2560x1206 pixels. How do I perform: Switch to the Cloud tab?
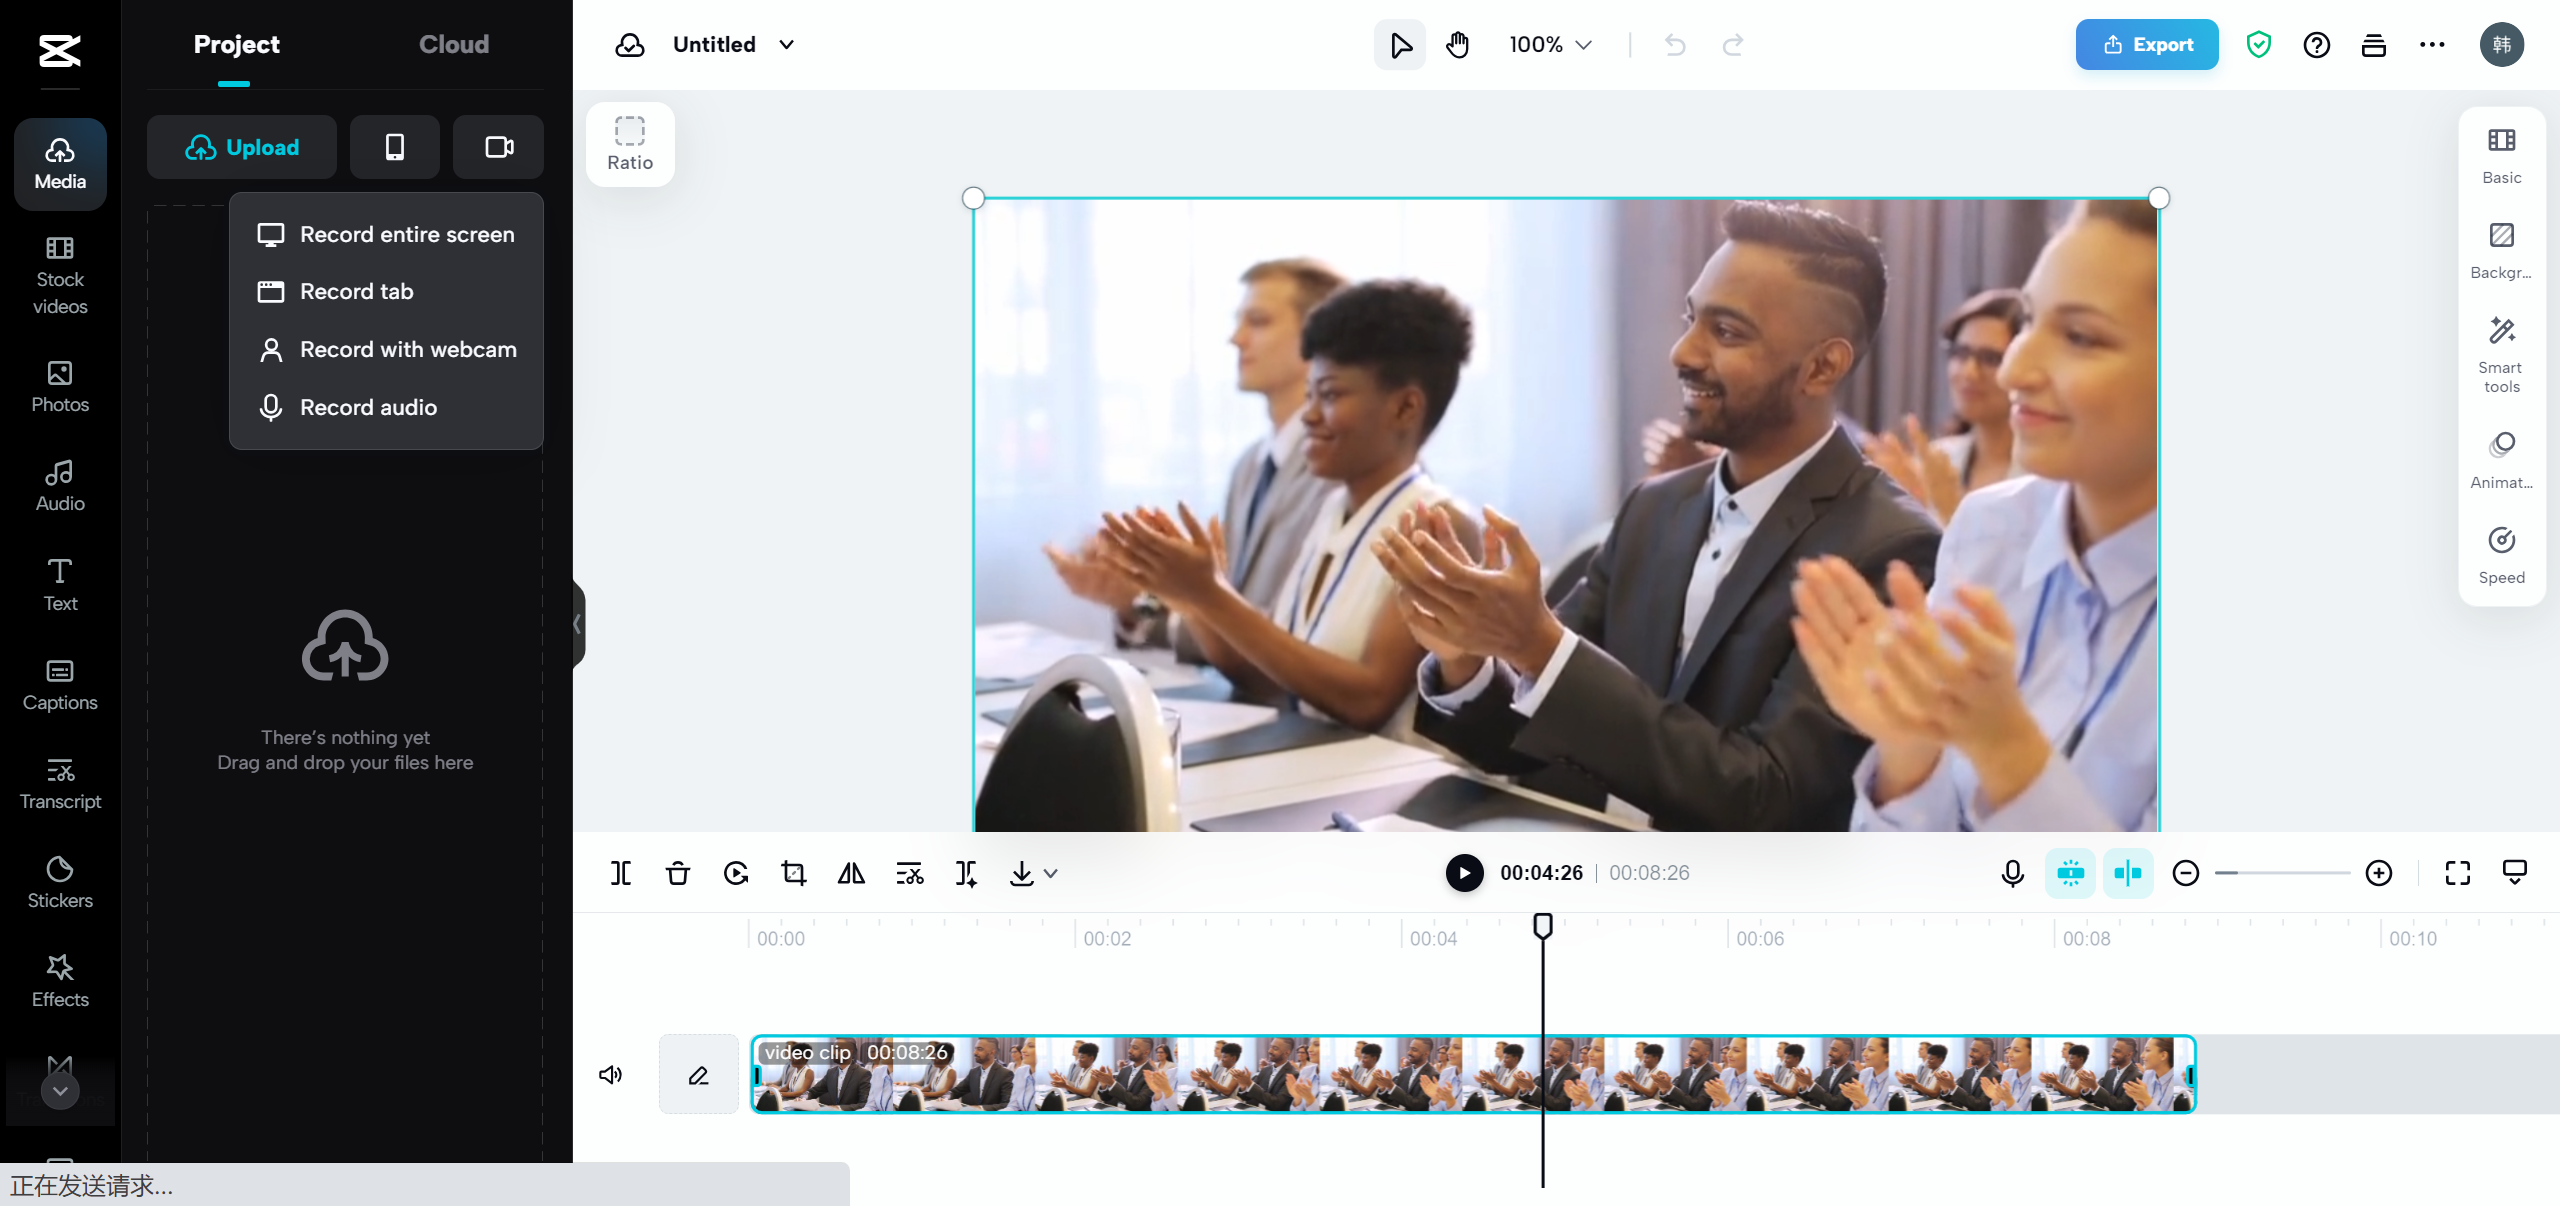pos(453,45)
